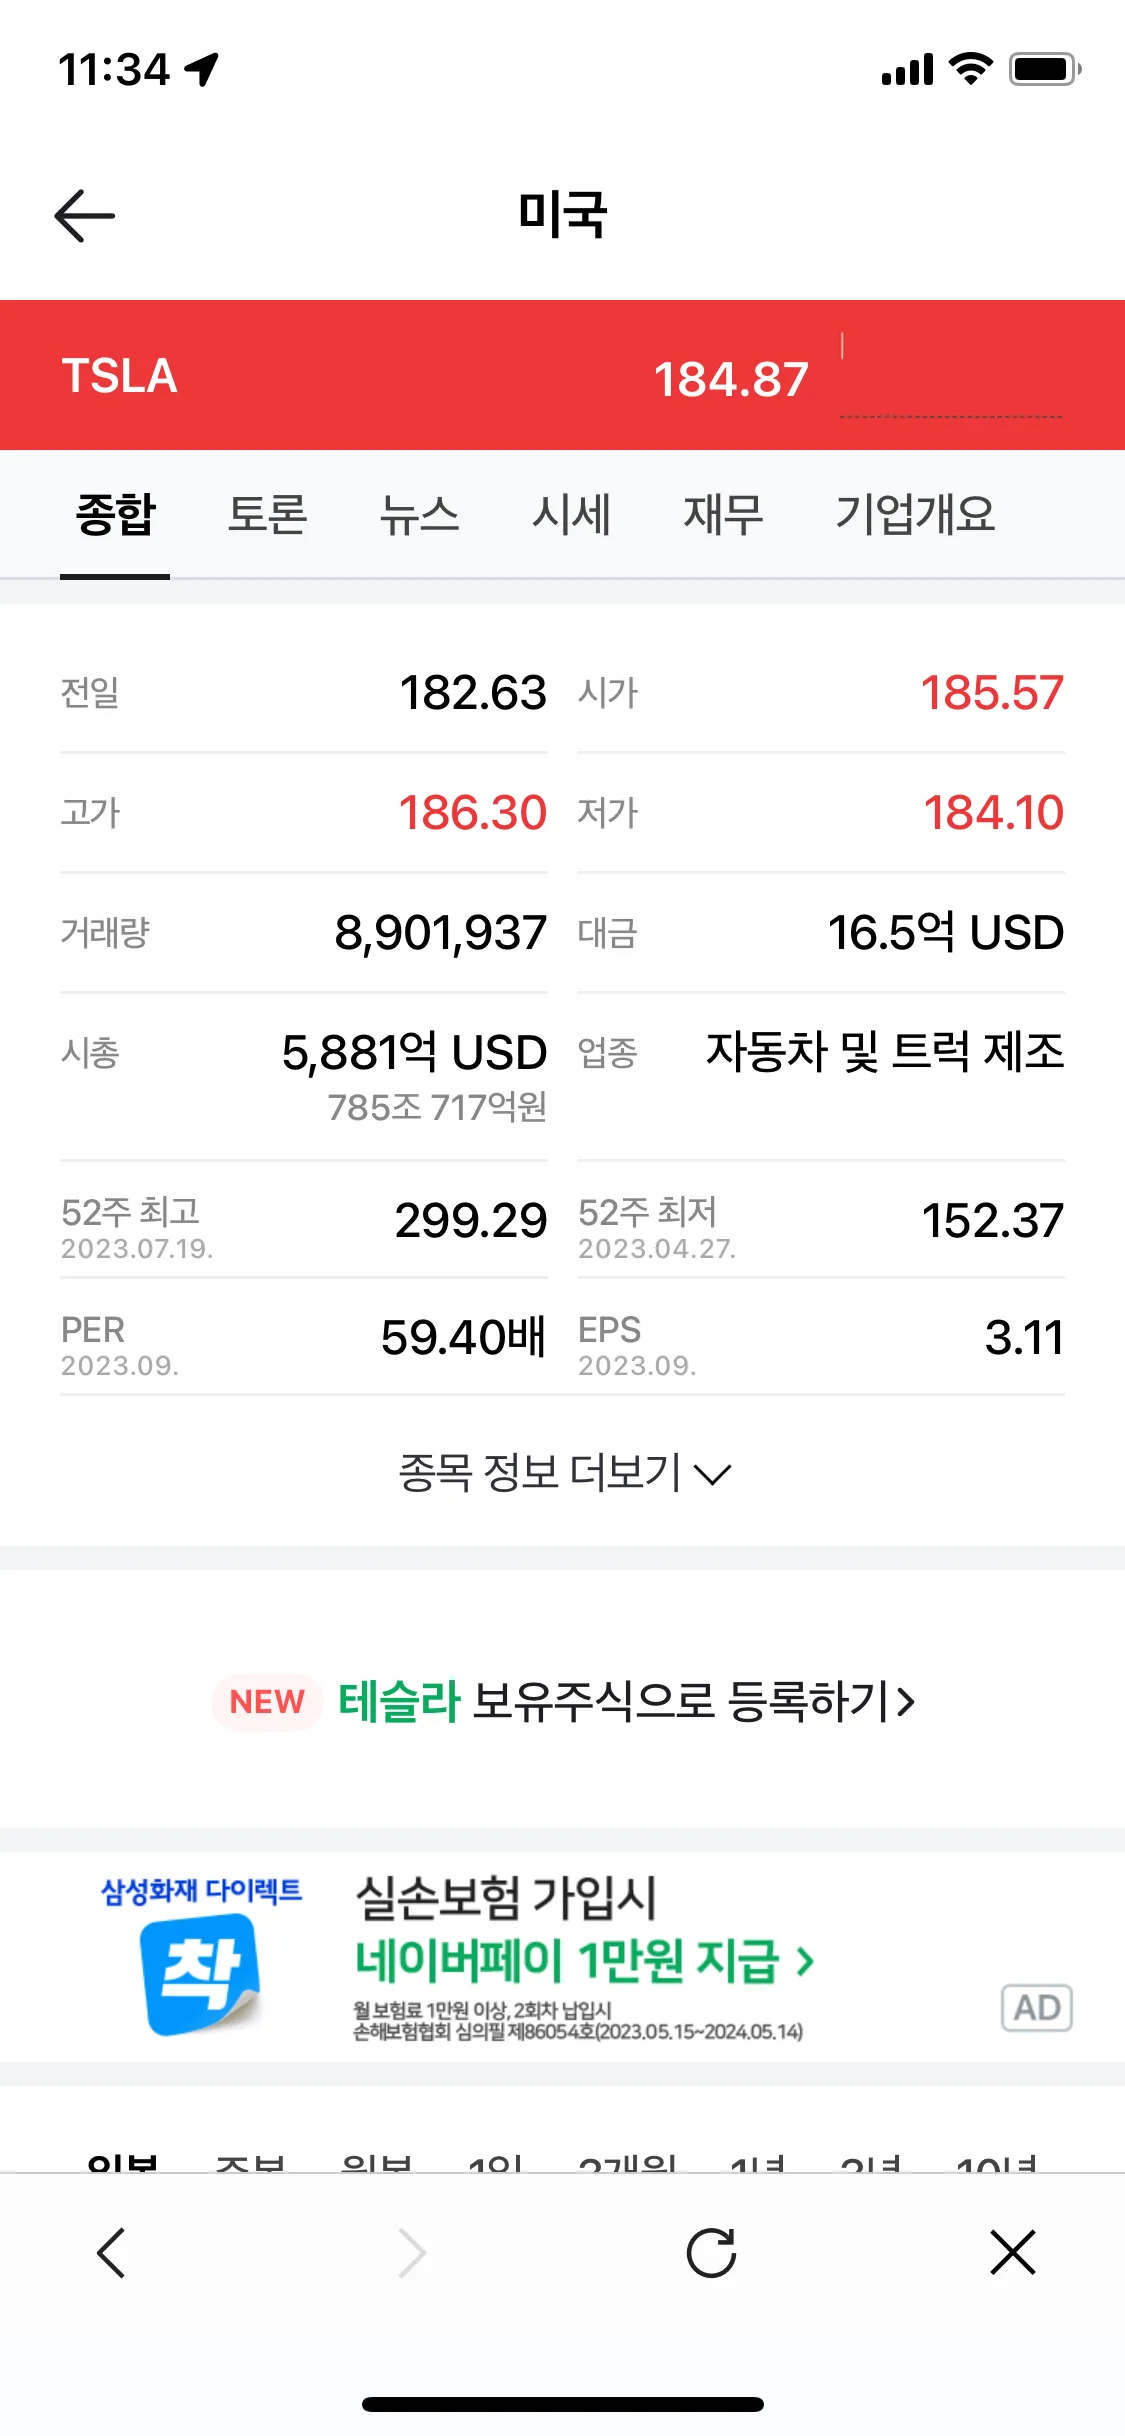Go back with the bottom browser back chevron
The image size is (1125, 2436).
[x=111, y=2253]
